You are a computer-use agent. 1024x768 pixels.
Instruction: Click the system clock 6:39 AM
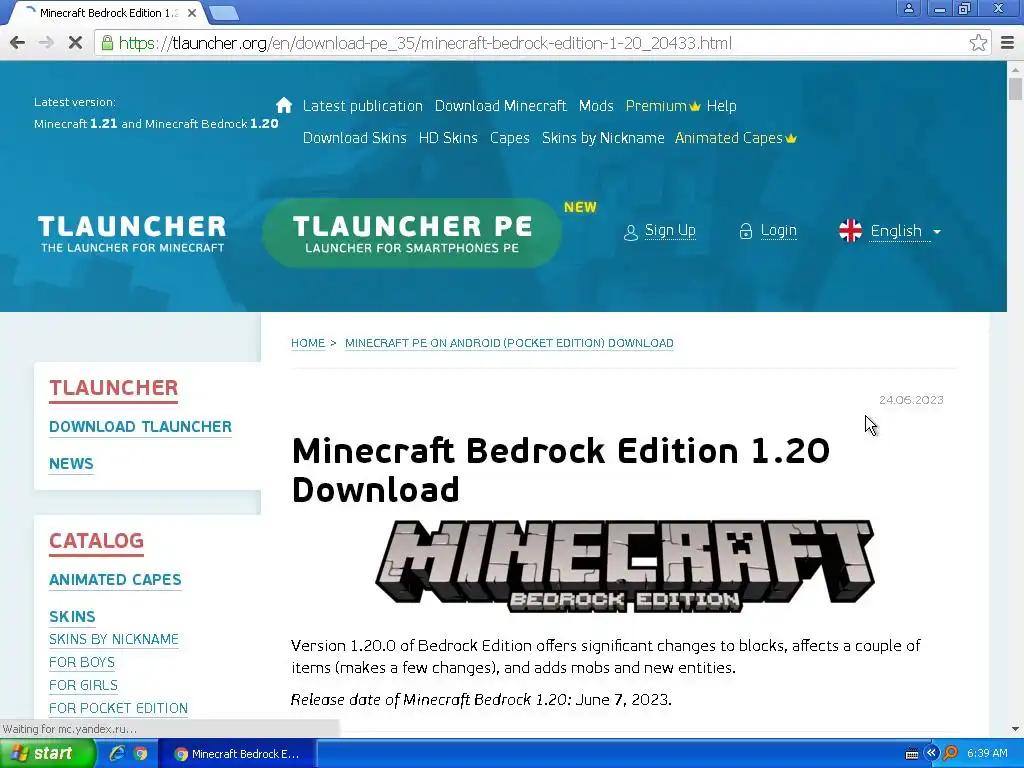(x=987, y=754)
